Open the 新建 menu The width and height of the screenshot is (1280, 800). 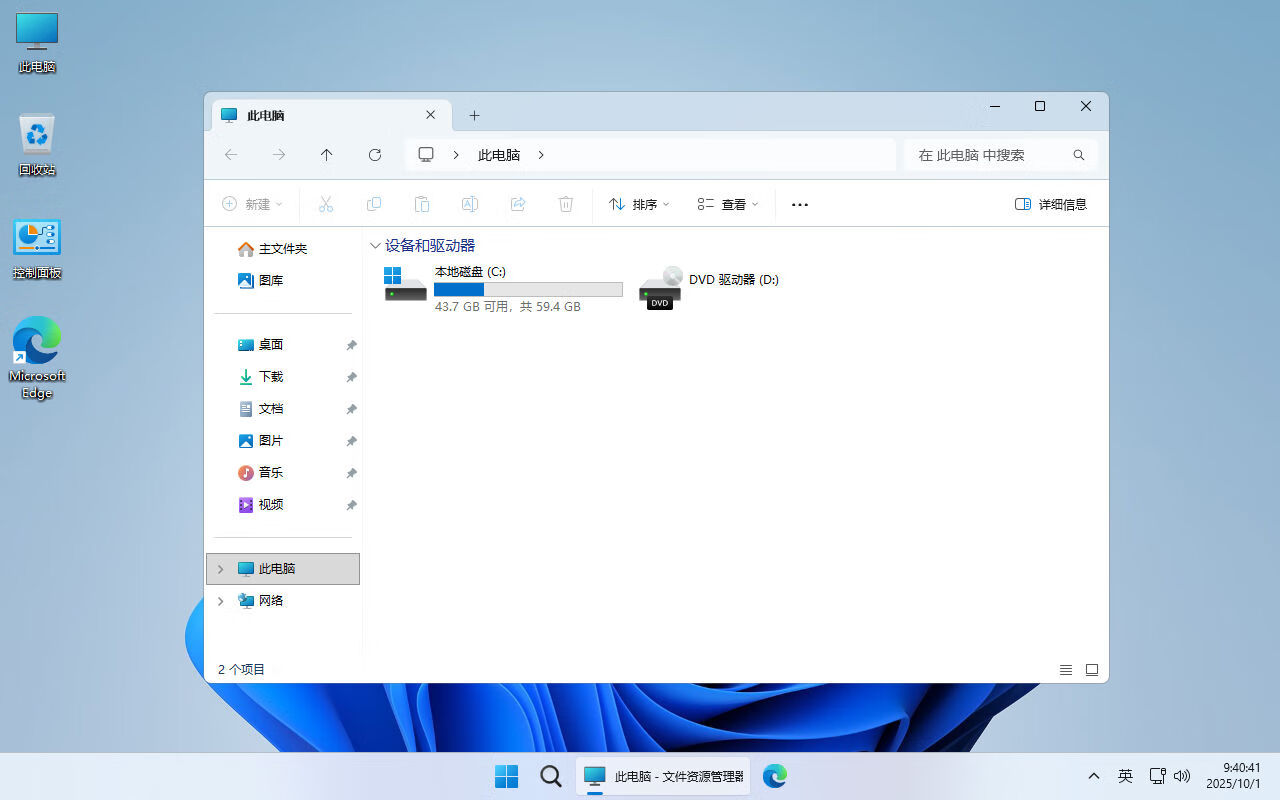(x=253, y=204)
